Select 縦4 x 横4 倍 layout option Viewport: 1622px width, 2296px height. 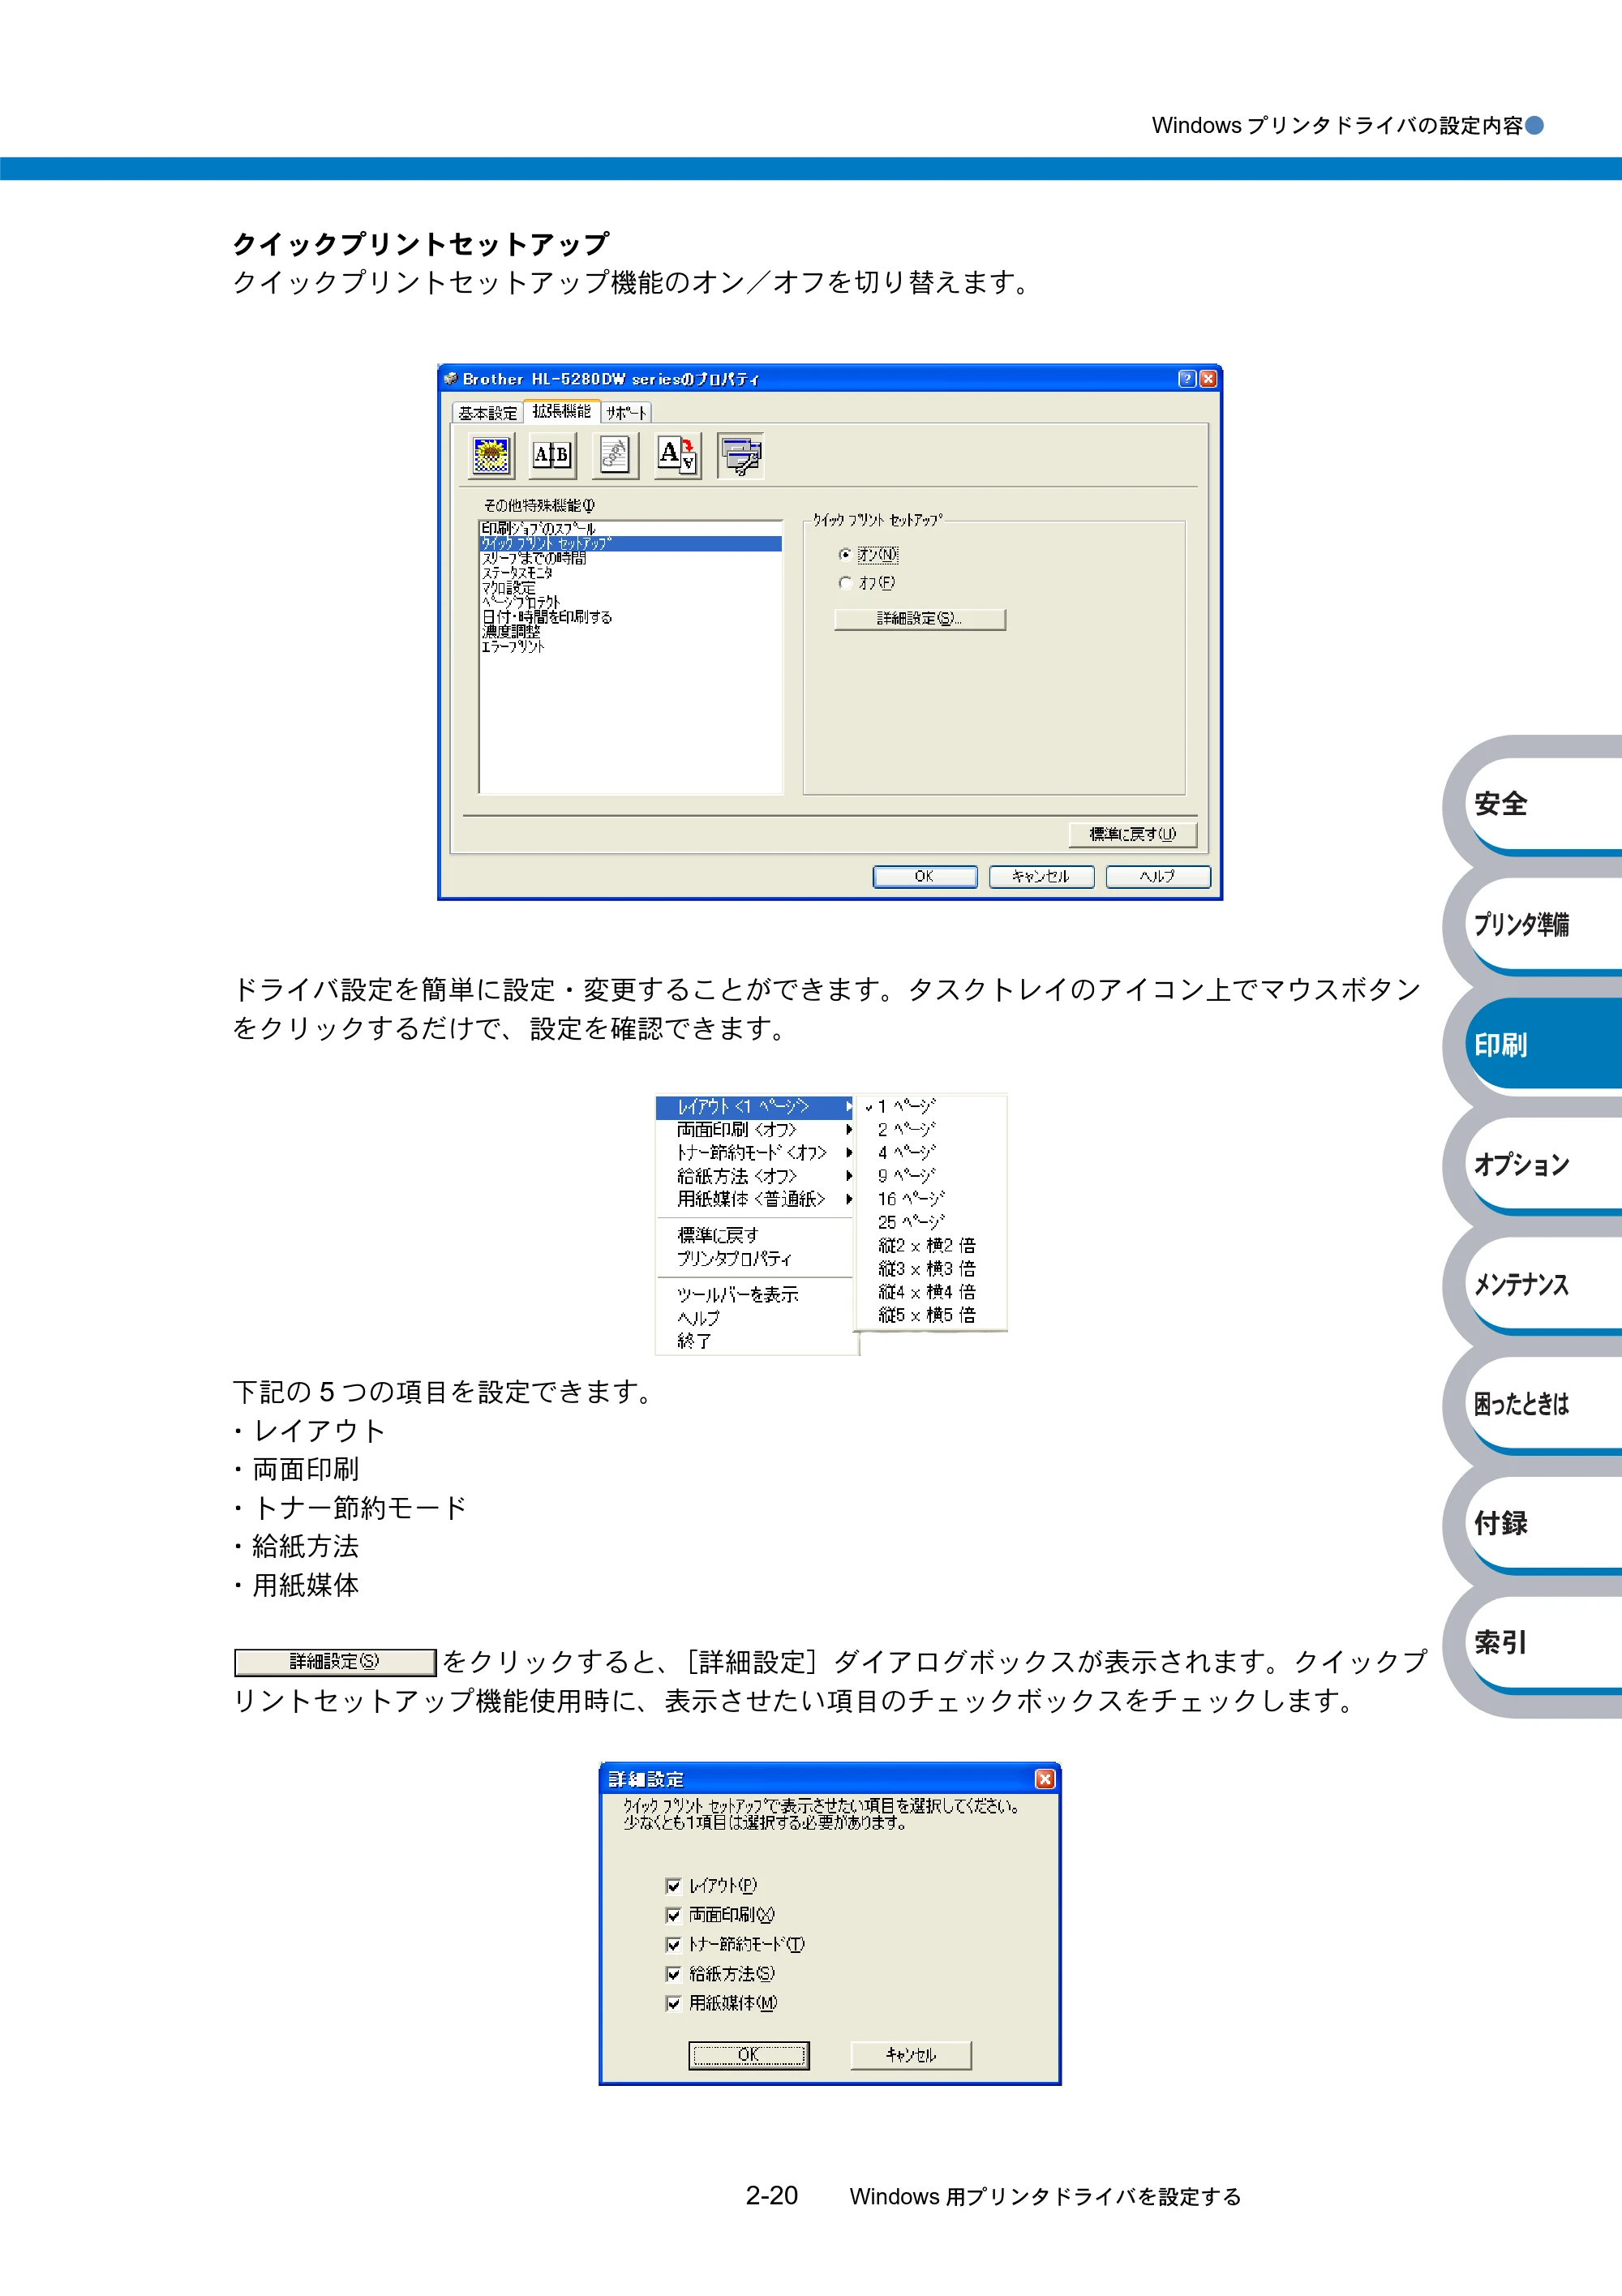point(932,1292)
